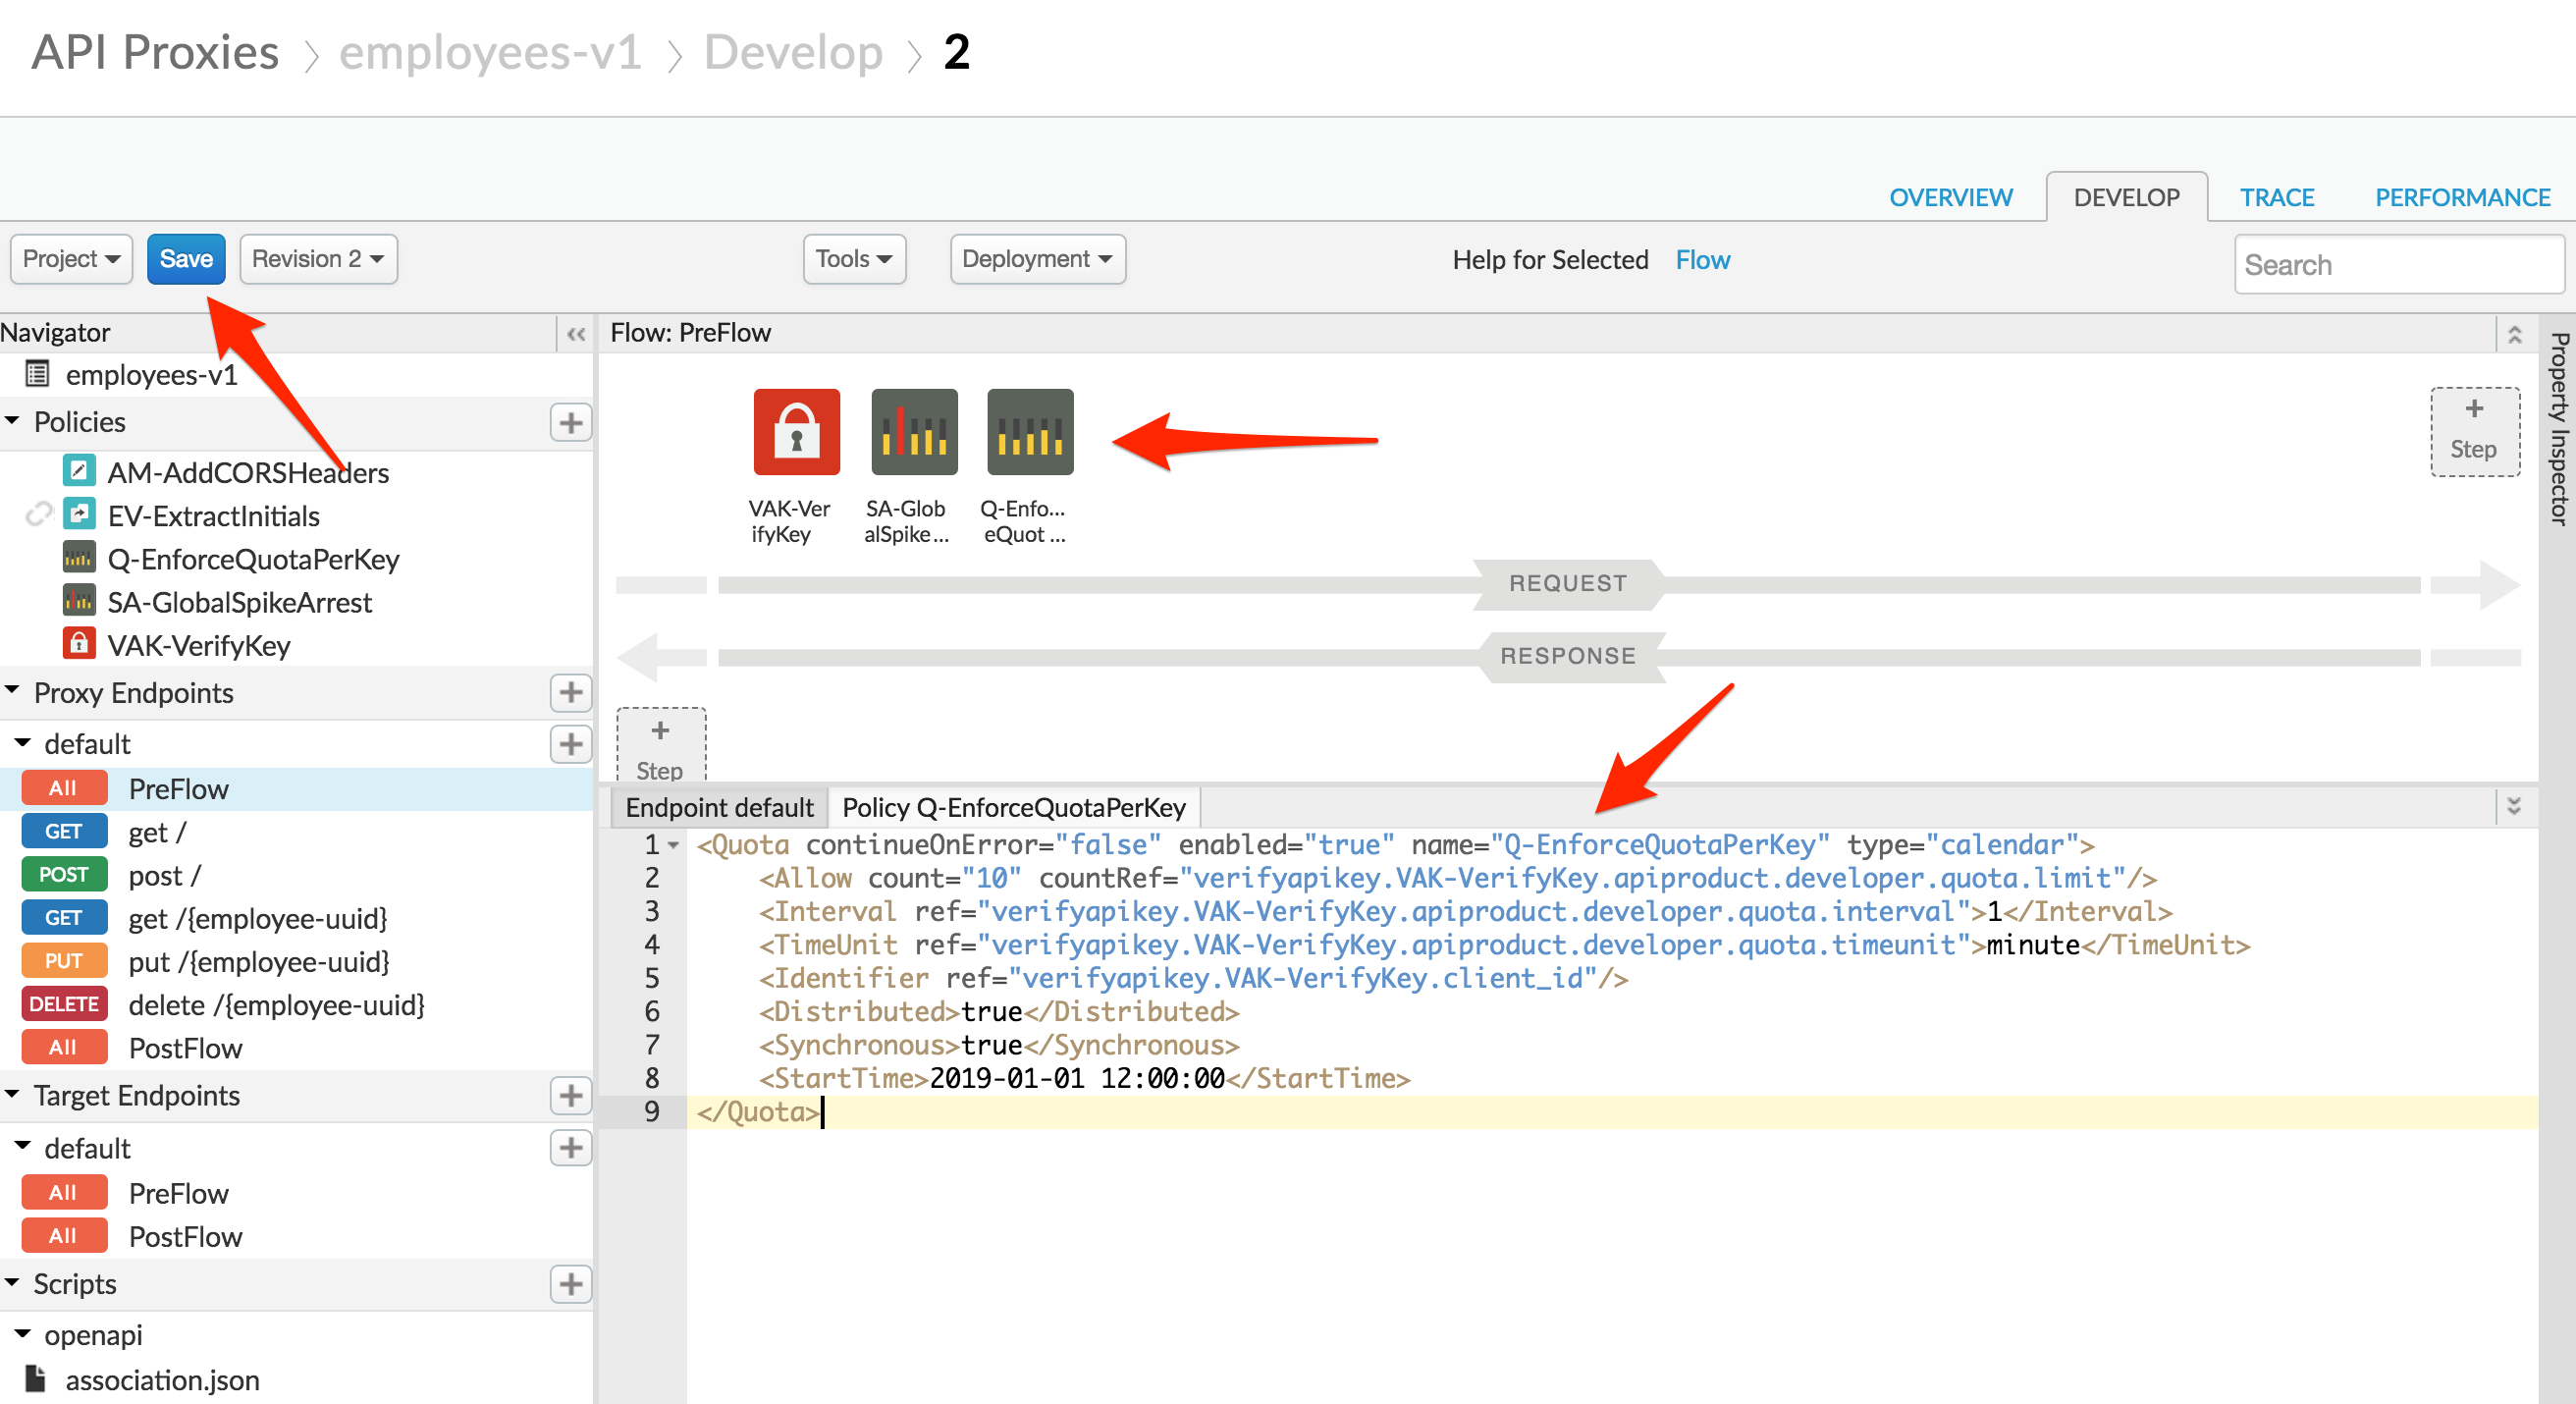Screen dimensions: 2576x1404
Task: Go to API Proxies breadcrumb
Action: pos(155,52)
